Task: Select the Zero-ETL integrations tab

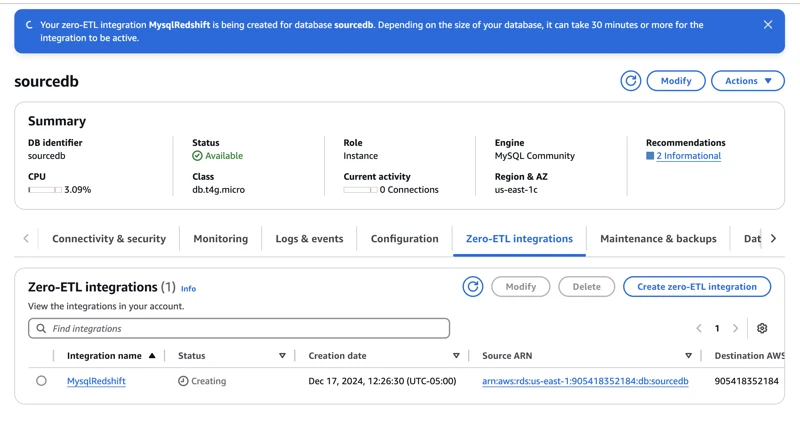Action: coord(519,238)
